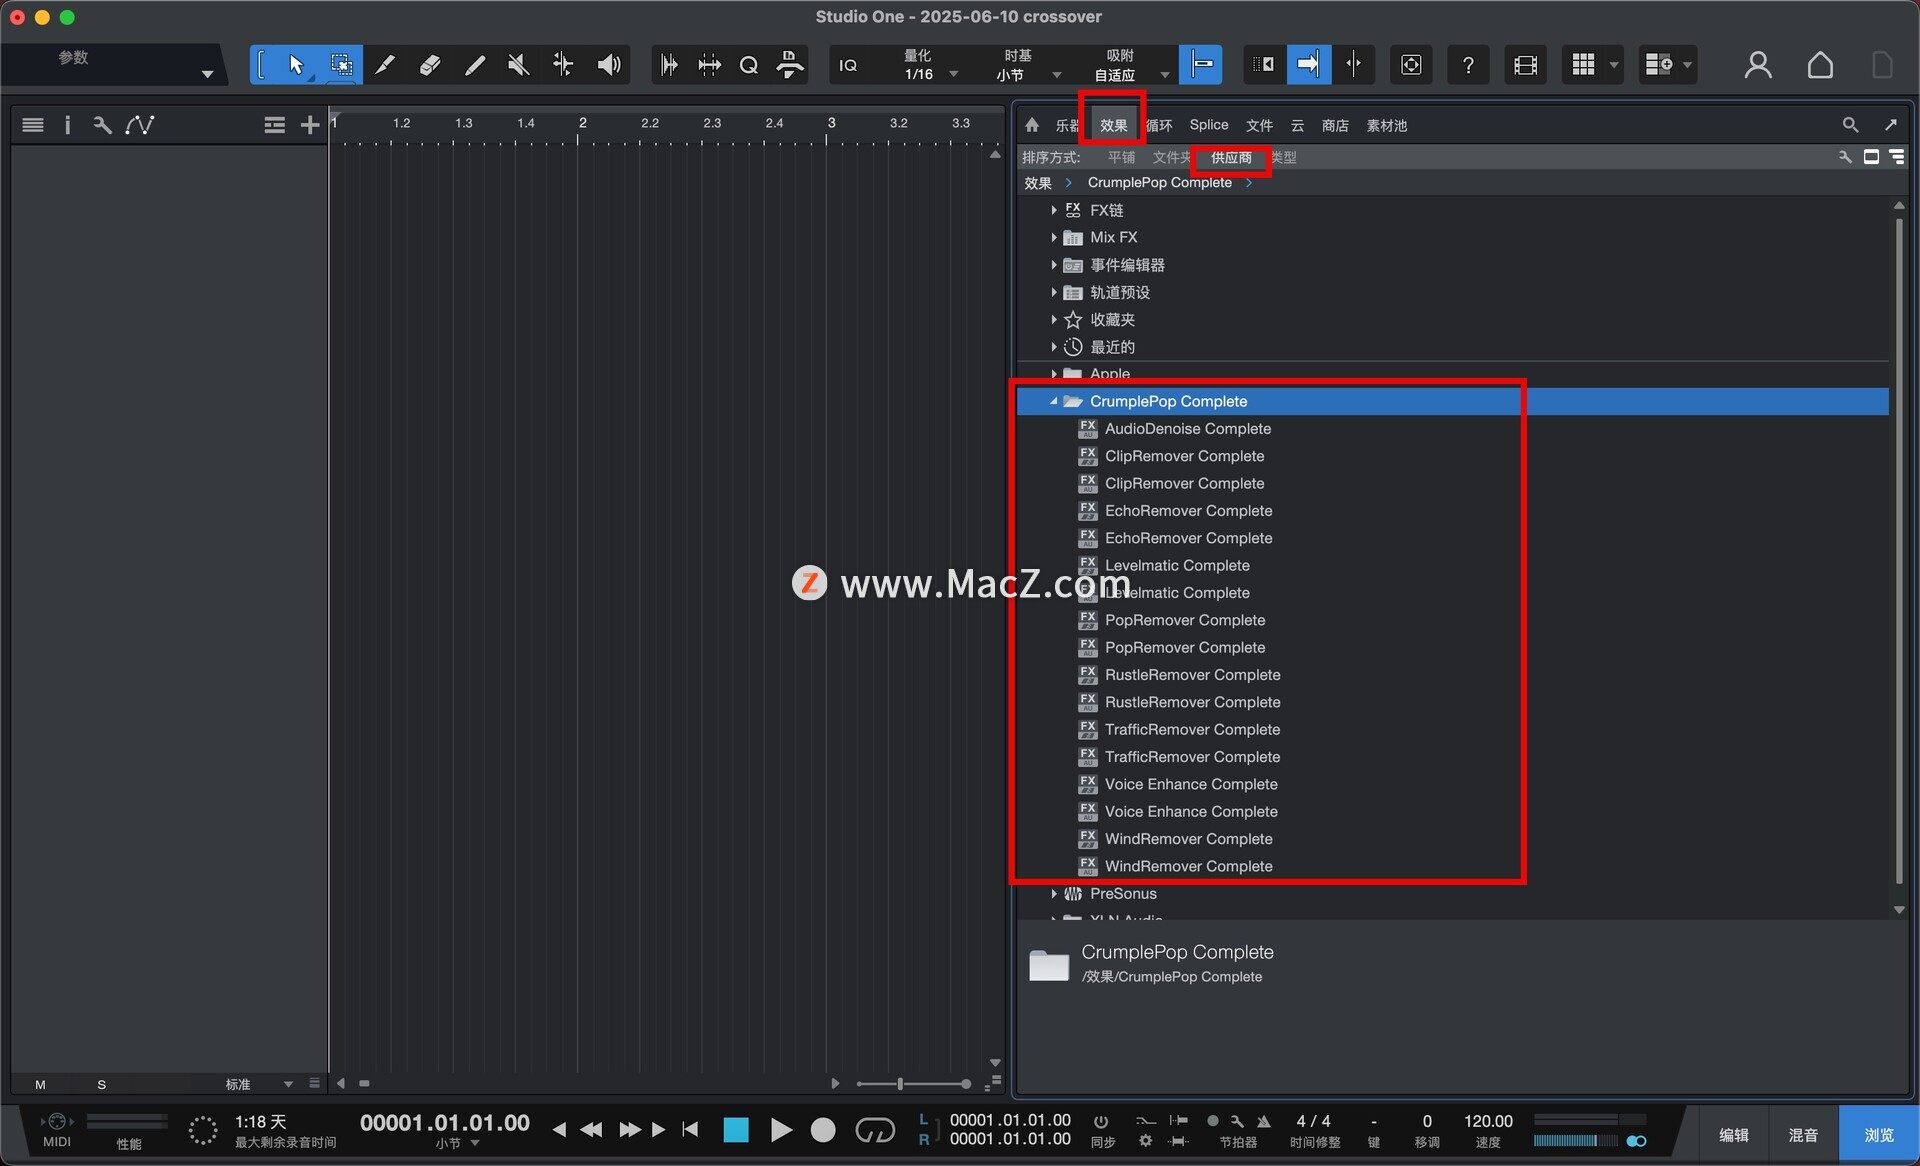Click the browser vertical scrollbar
The image size is (1920, 1166).
[1899, 550]
